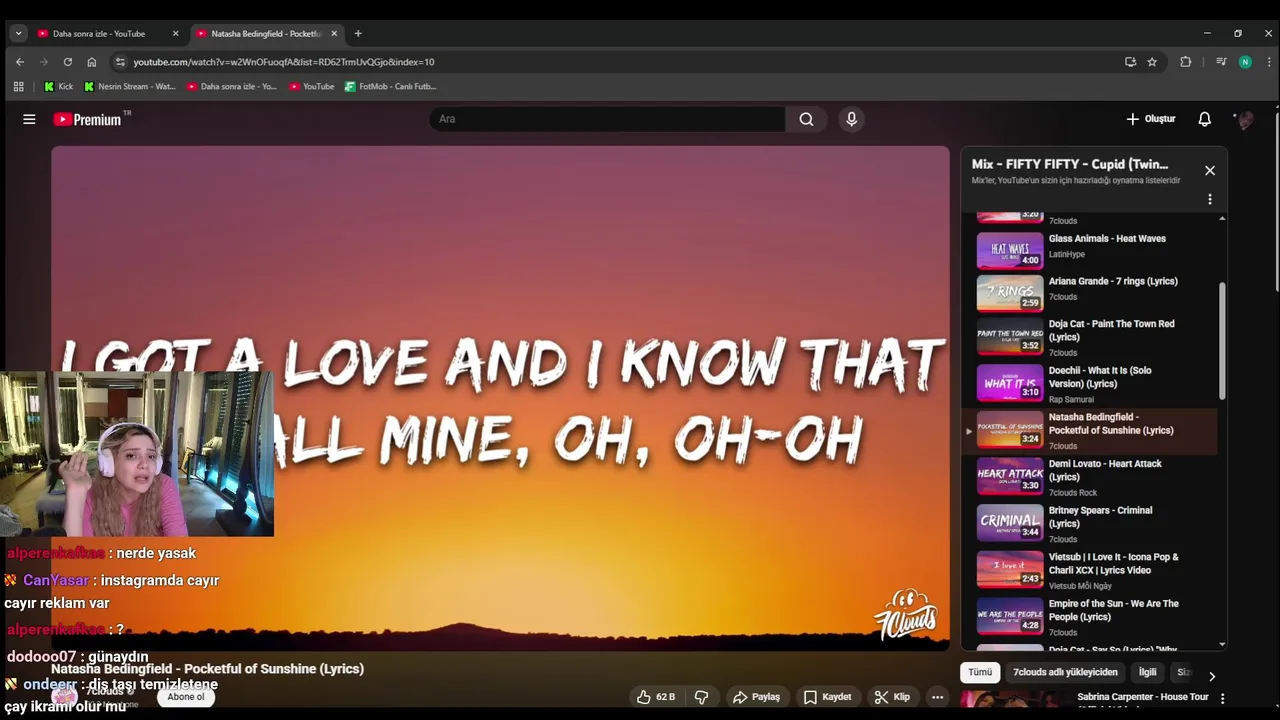Bookmark this page with the star icon

[x=1152, y=62]
